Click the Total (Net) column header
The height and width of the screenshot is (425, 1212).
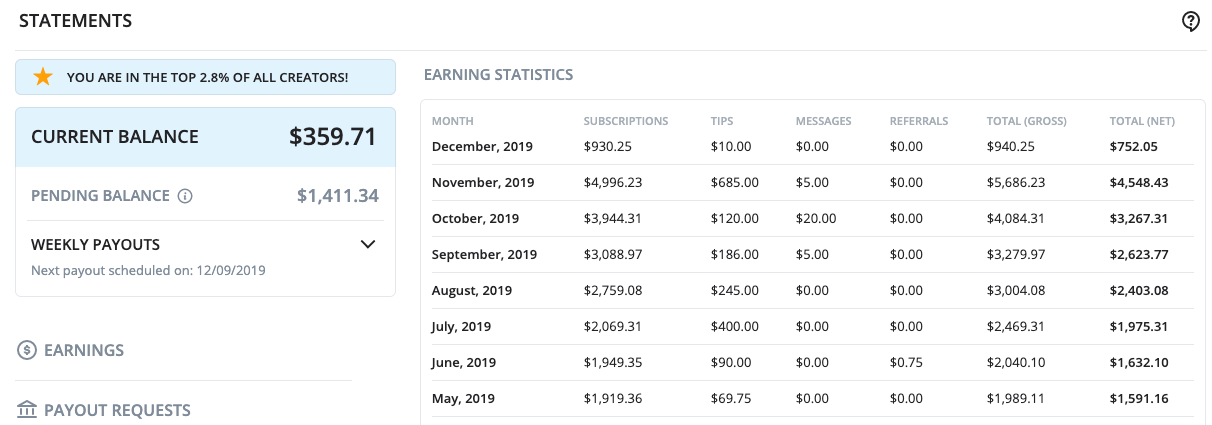click(x=1142, y=121)
